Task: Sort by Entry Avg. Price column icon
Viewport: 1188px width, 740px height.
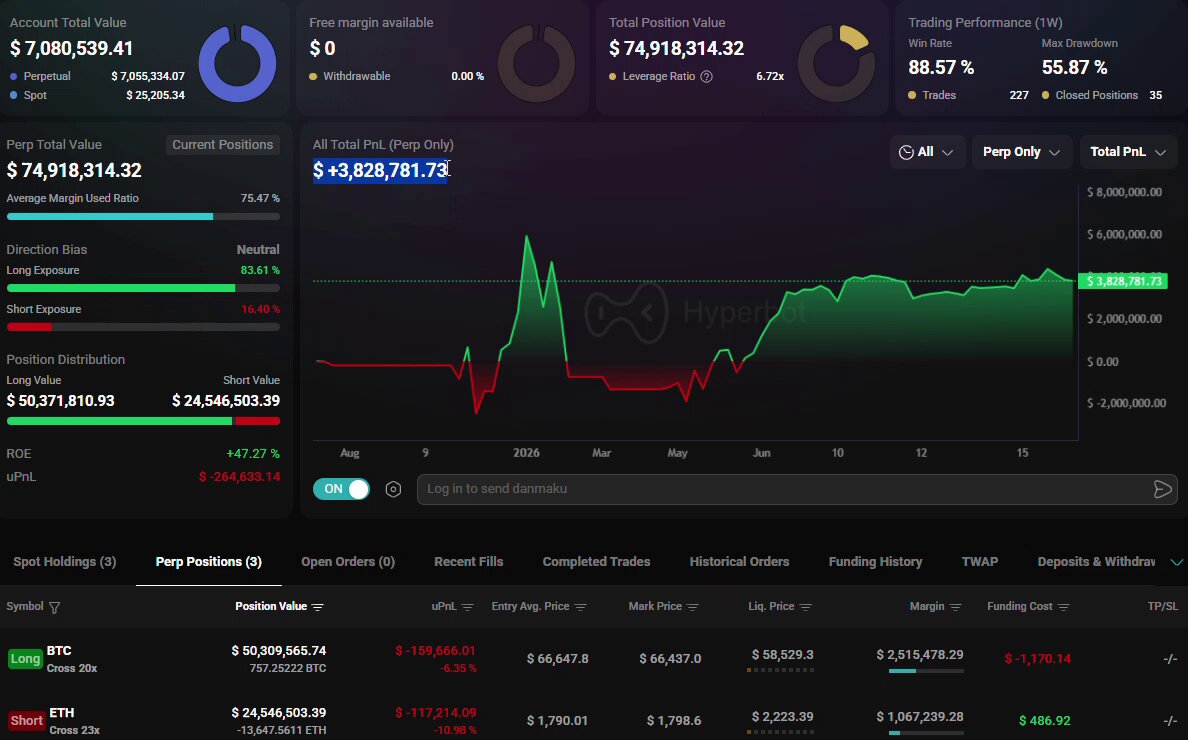Action: 580,607
